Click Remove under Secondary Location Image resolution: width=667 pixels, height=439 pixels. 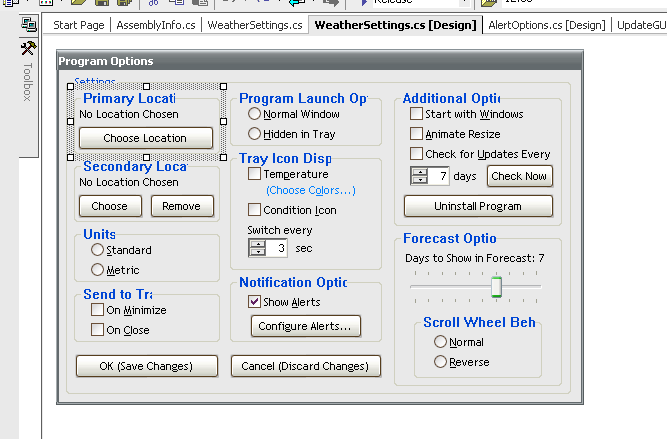point(182,206)
